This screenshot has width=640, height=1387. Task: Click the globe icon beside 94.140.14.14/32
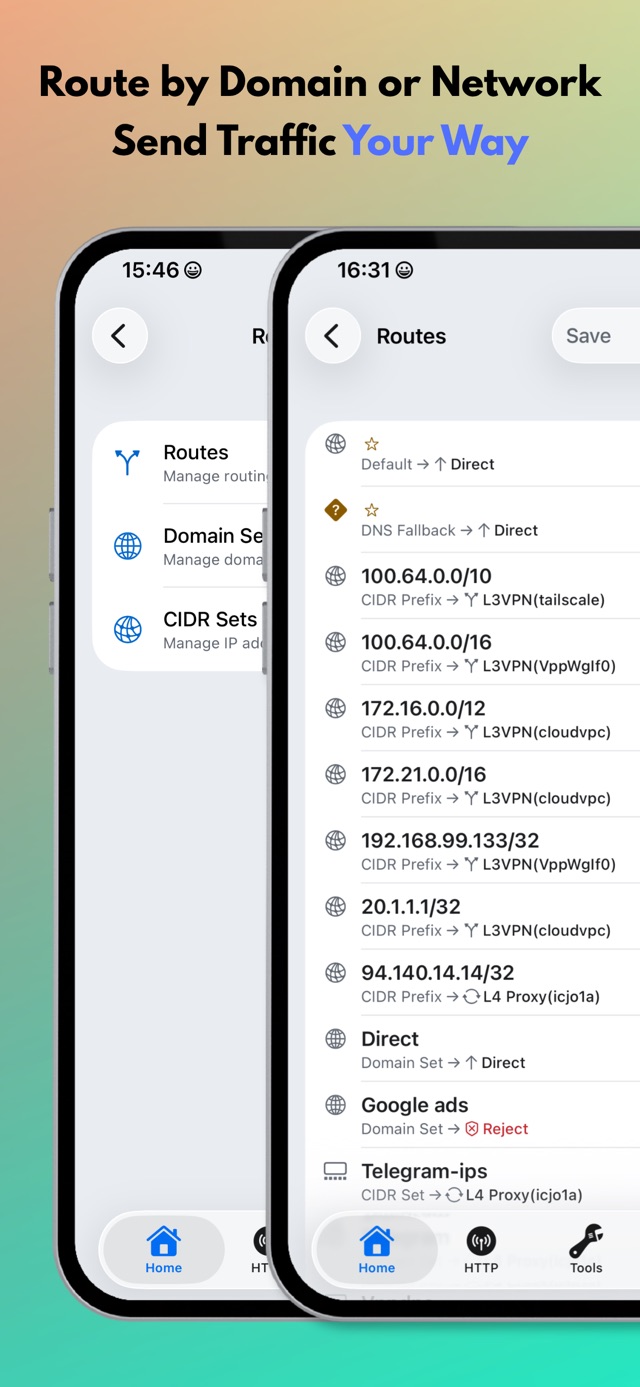(336, 972)
